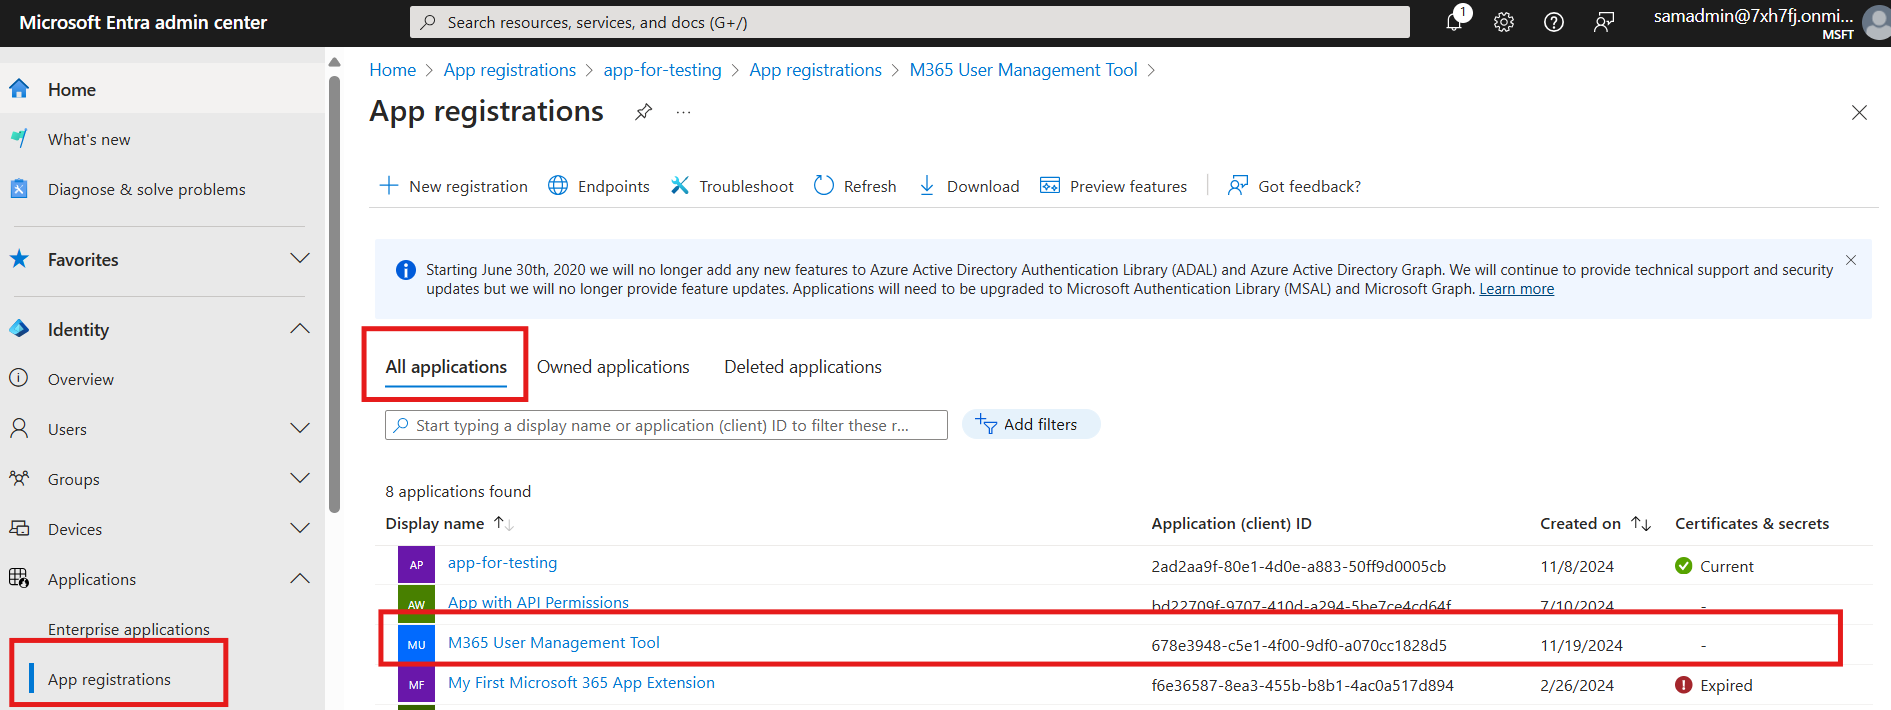Open Learn more link in banner

click(x=1516, y=289)
